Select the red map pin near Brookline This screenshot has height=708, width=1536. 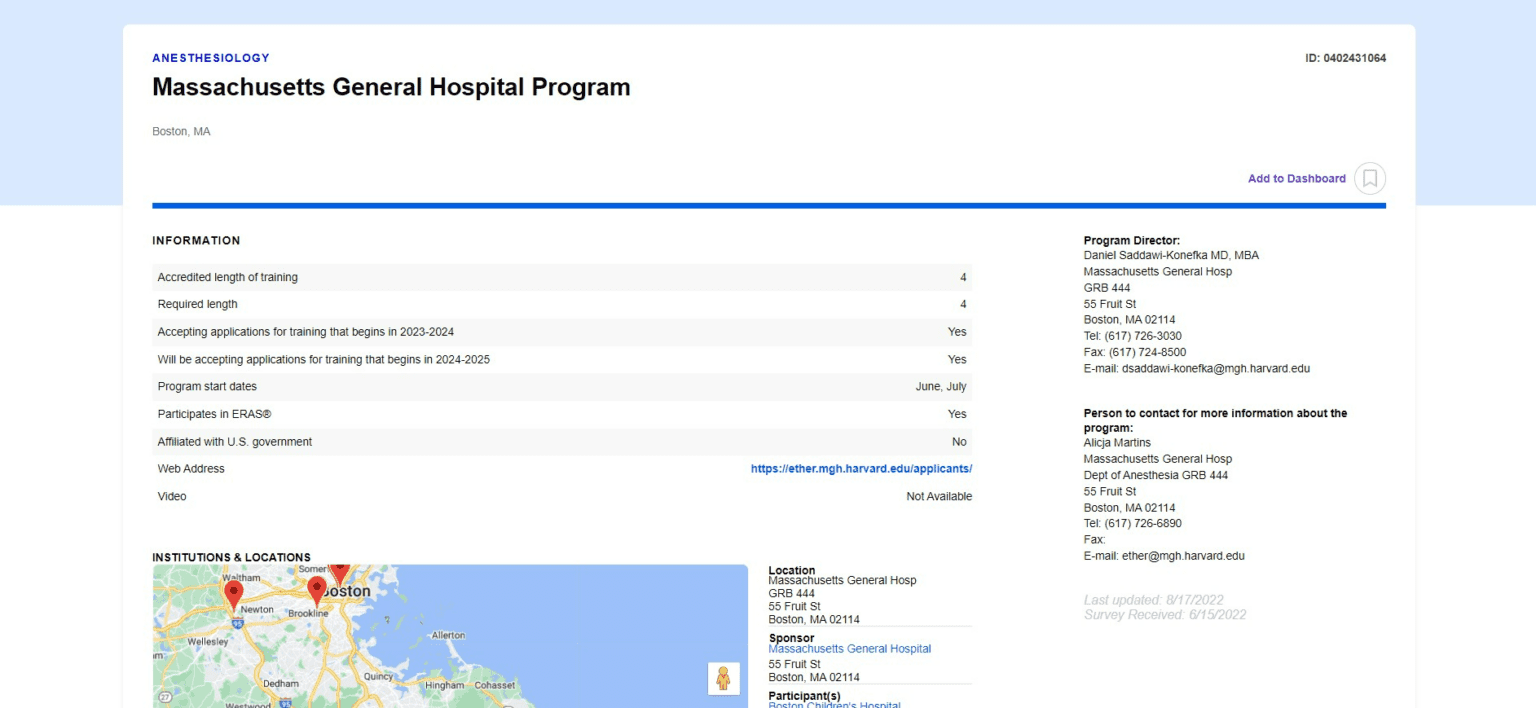click(x=316, y=590)
